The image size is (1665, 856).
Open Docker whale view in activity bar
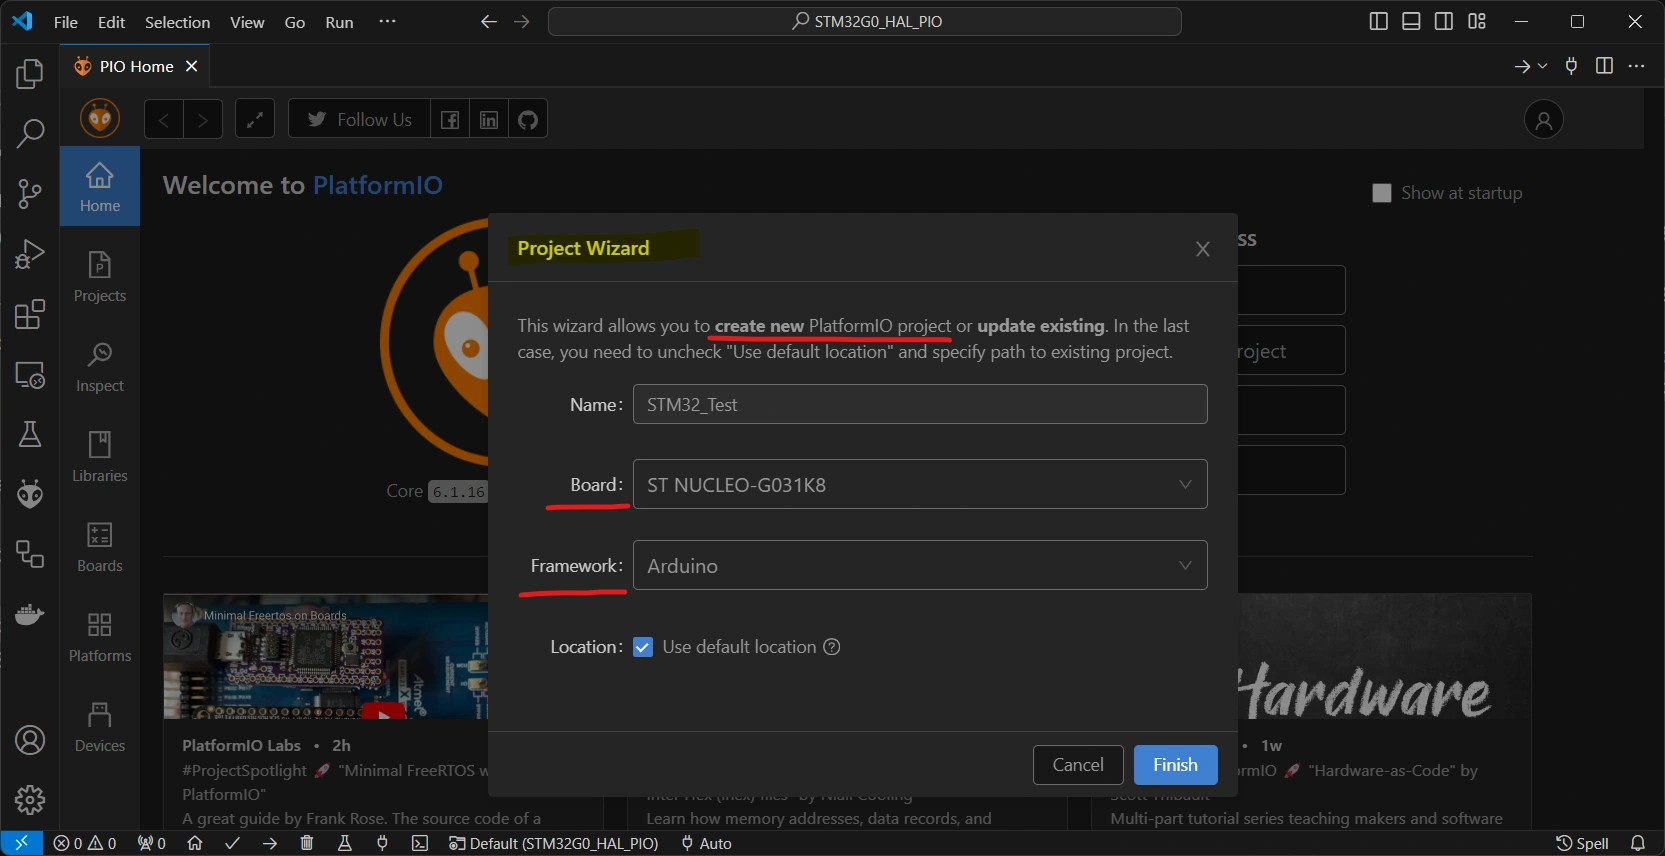pos(30,614)
